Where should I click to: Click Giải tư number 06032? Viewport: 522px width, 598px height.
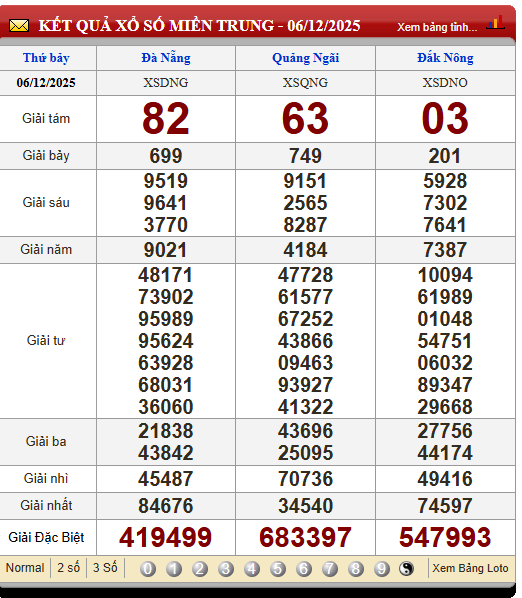pyautogui.click(x=445, y=363)
